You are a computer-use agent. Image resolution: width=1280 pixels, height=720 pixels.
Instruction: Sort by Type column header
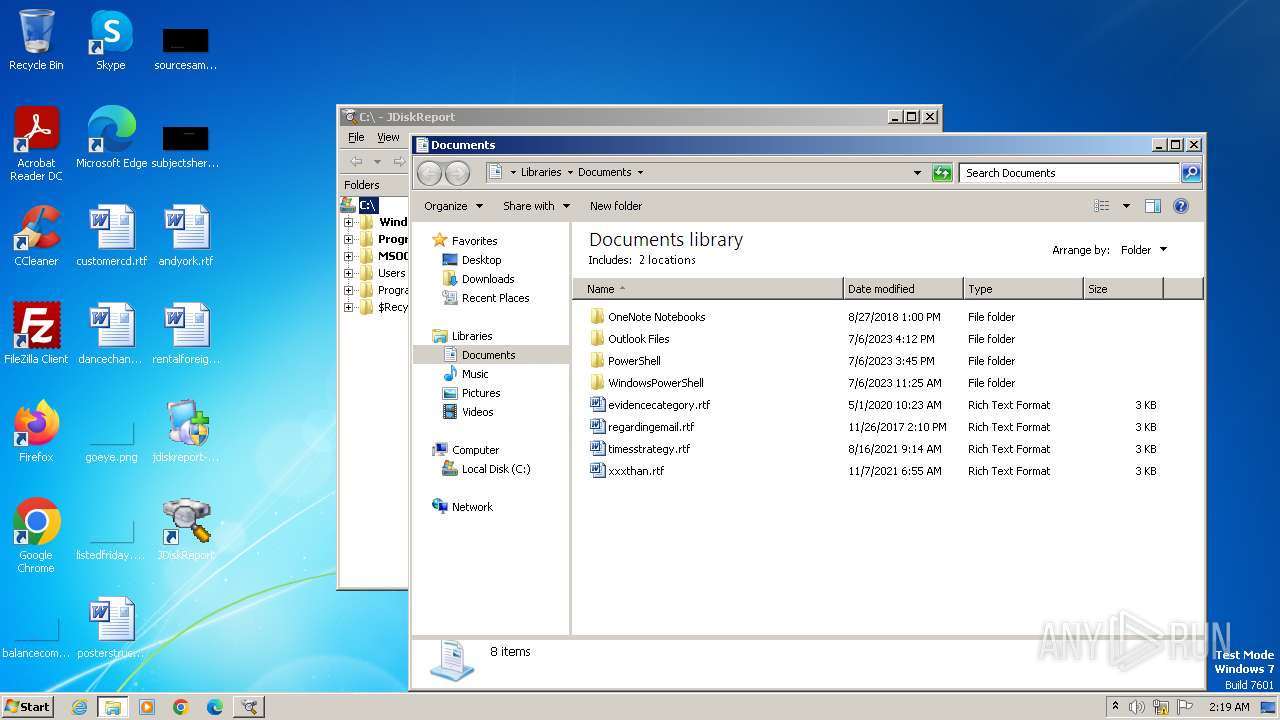pyautogui.click(x=1023, y=289)
